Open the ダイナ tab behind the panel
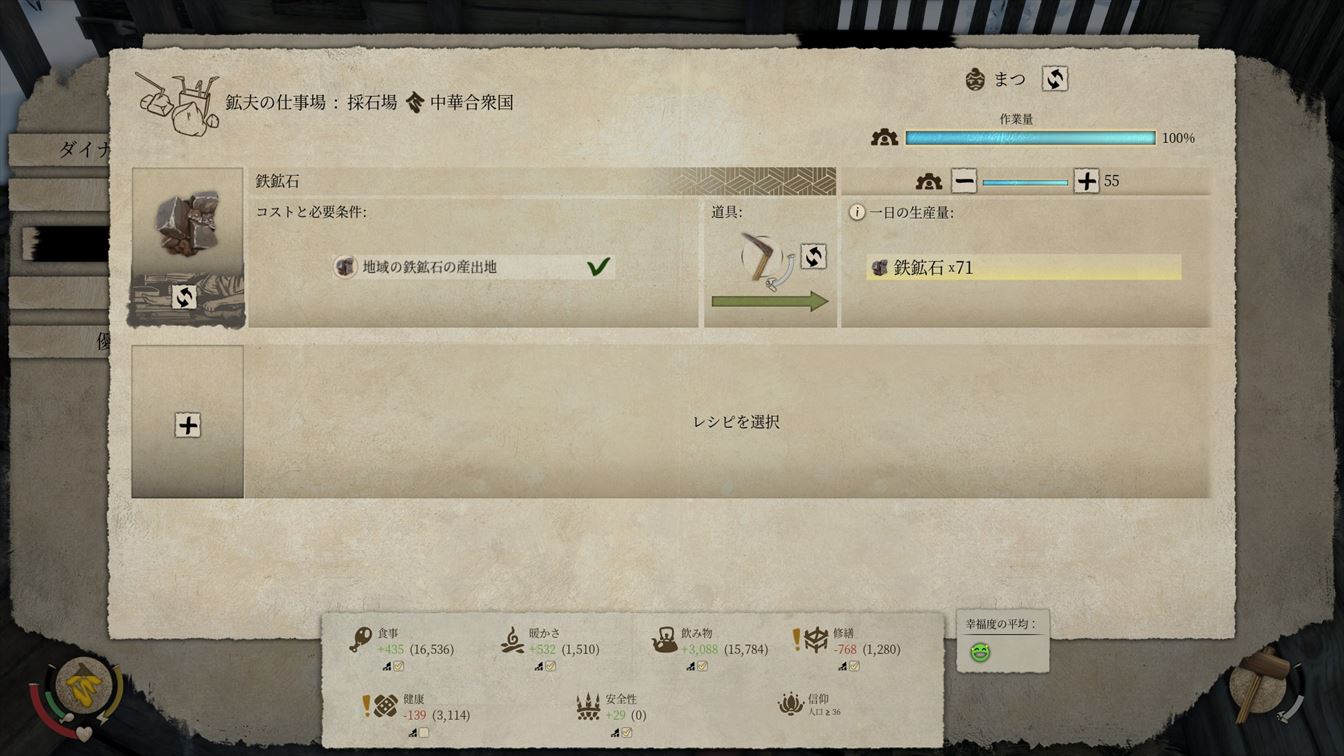 pyautogui.click(x=60, y=150)
